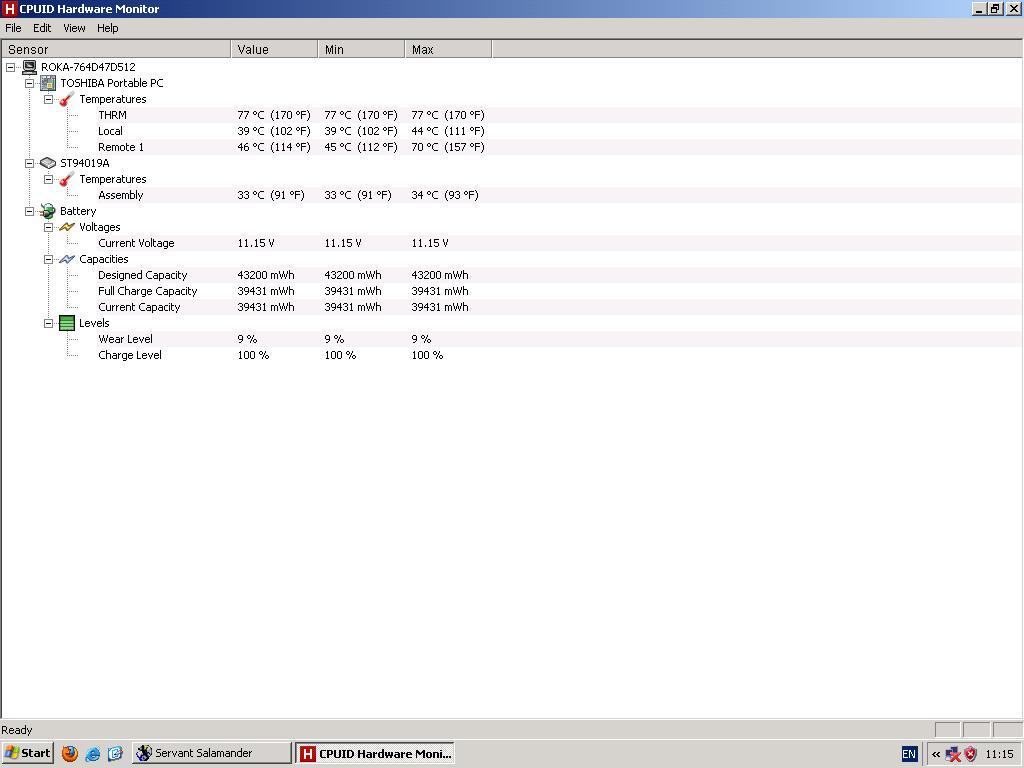1024x768 pixels.
Task: Open the Edit menu
Action: (42, 28)
